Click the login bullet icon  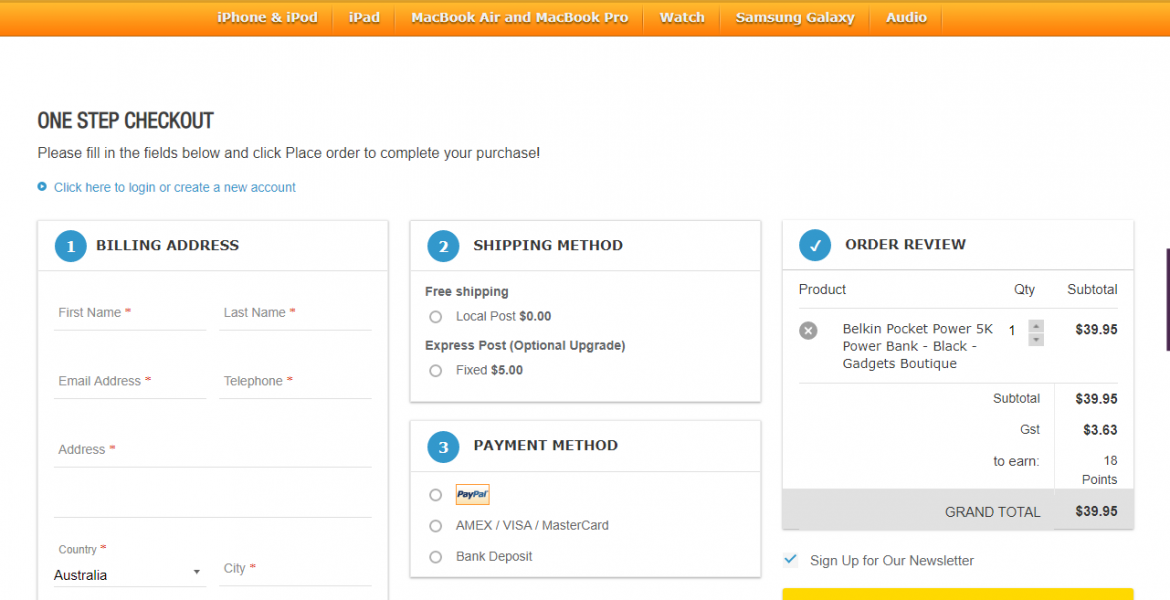[x=42, y=187]
